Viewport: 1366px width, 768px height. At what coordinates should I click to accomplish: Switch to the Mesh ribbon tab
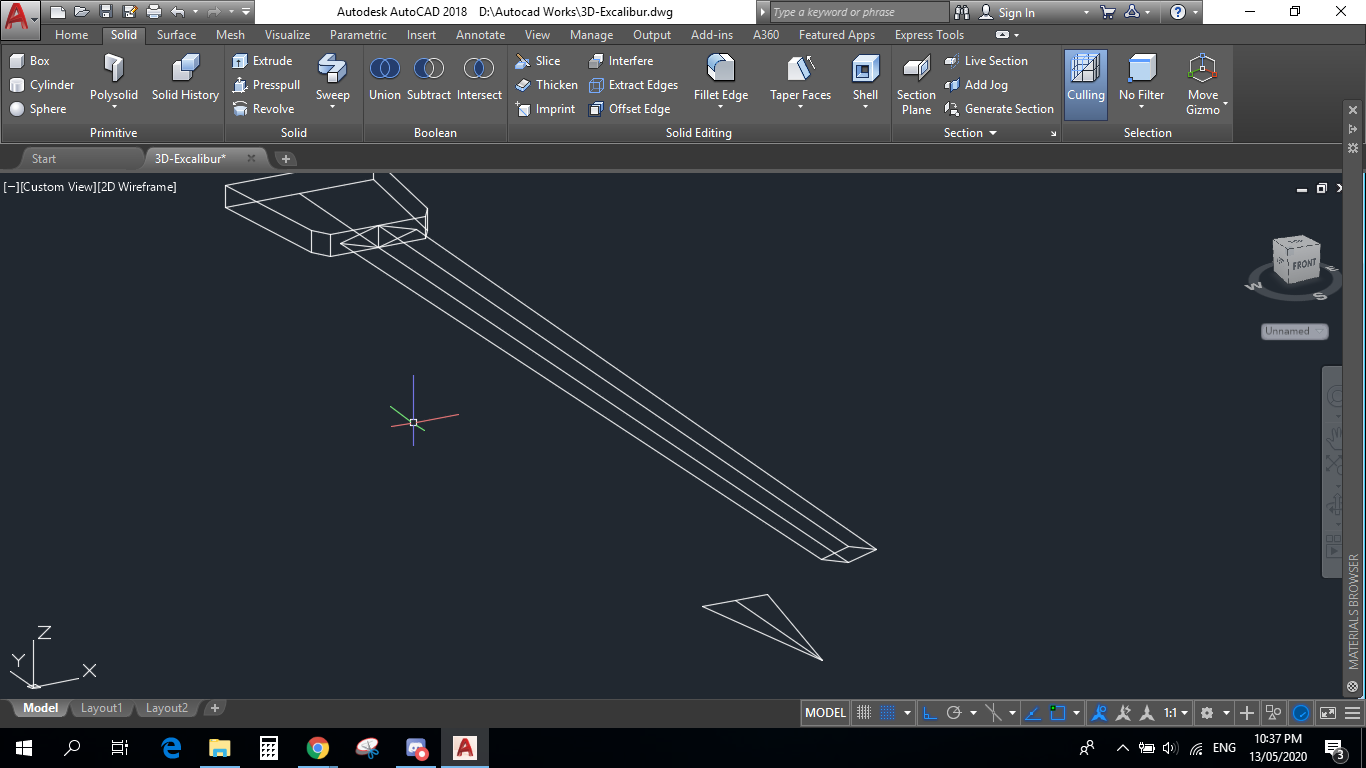point(230,35)
